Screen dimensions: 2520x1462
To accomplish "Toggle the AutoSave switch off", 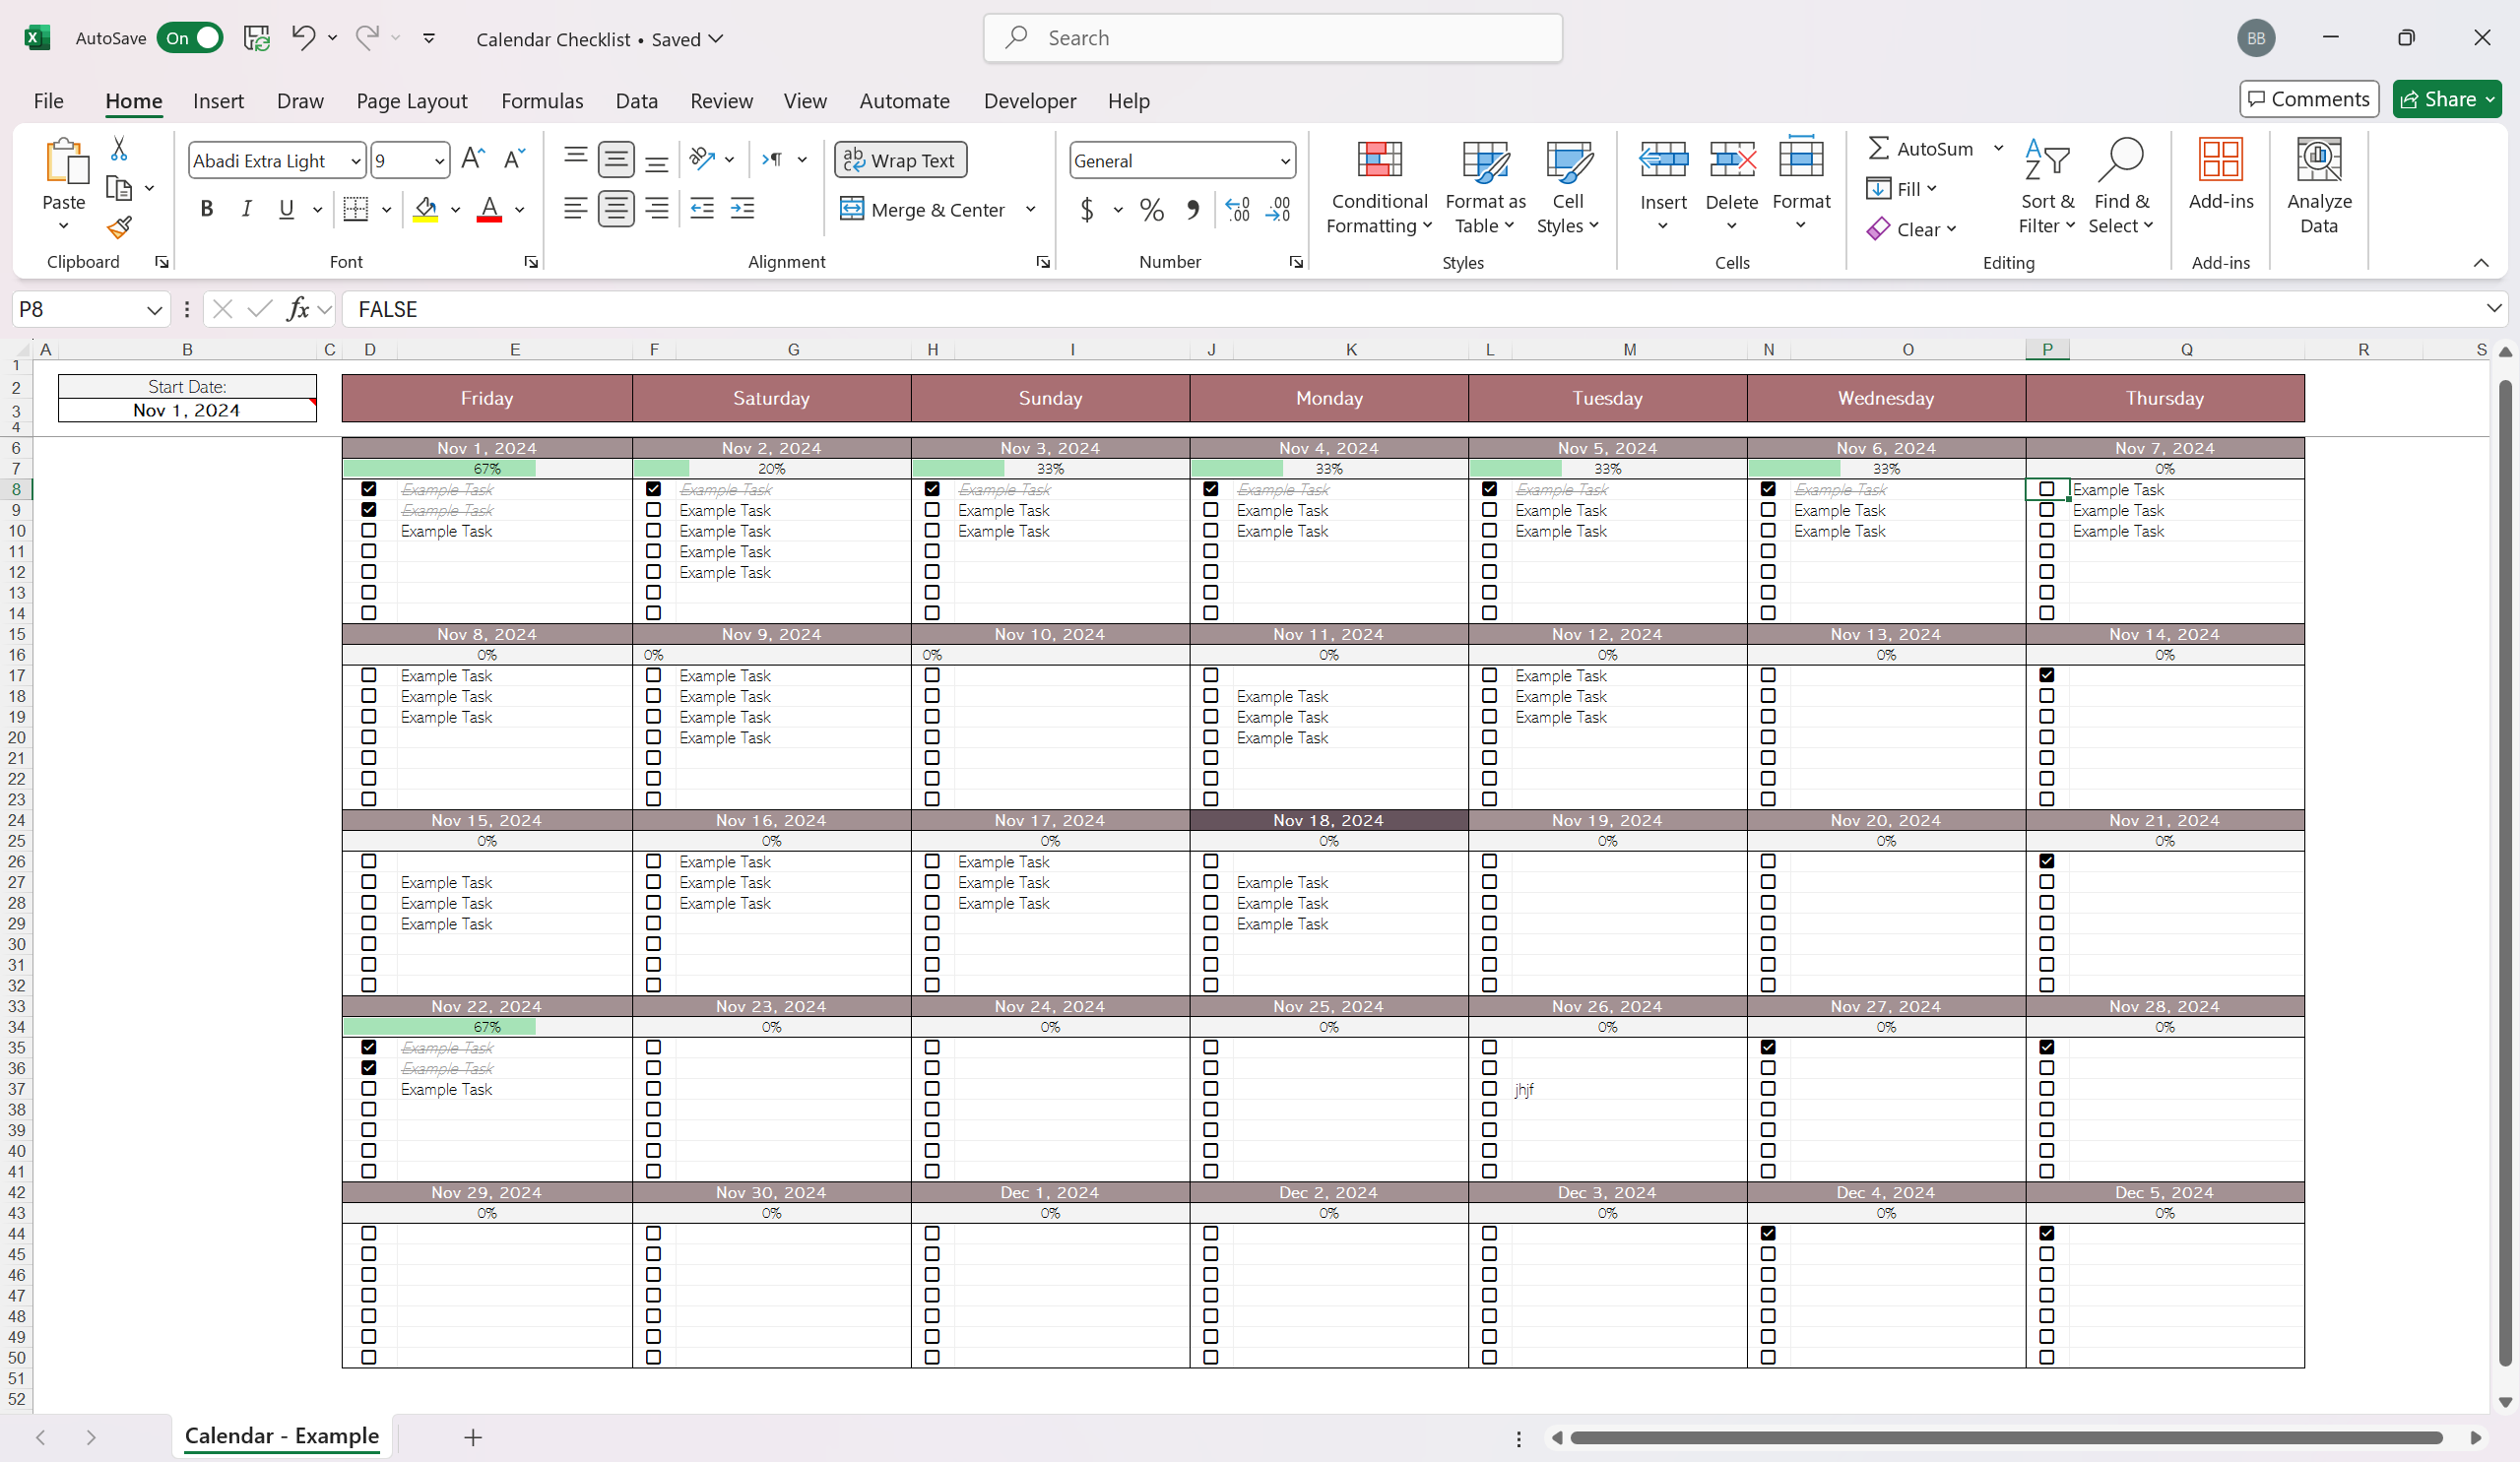I will pyautogui.click(x=190, y=38).
